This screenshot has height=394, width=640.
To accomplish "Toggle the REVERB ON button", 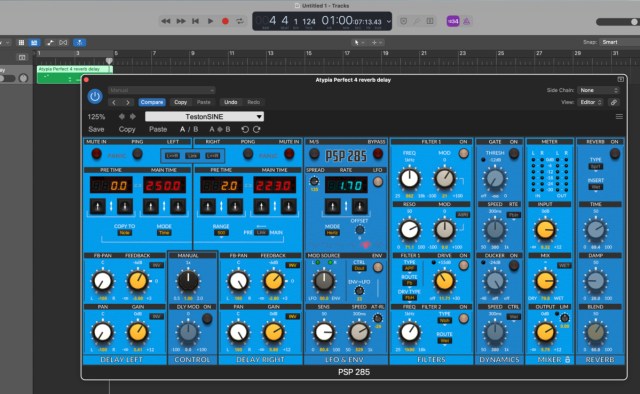I will click(x=615, y=154).
